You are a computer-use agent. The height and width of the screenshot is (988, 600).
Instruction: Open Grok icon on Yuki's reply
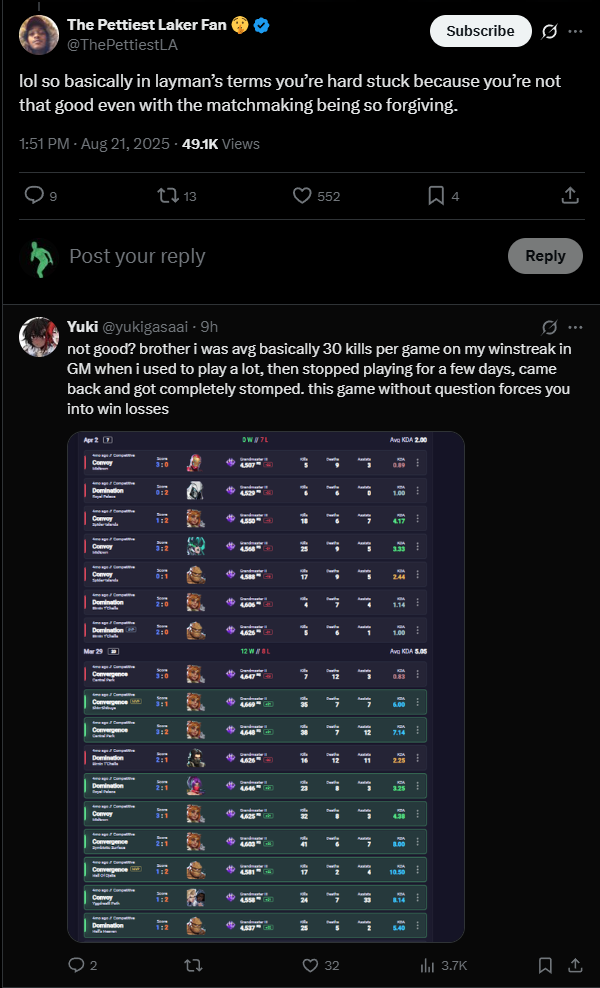pos(548,327)
